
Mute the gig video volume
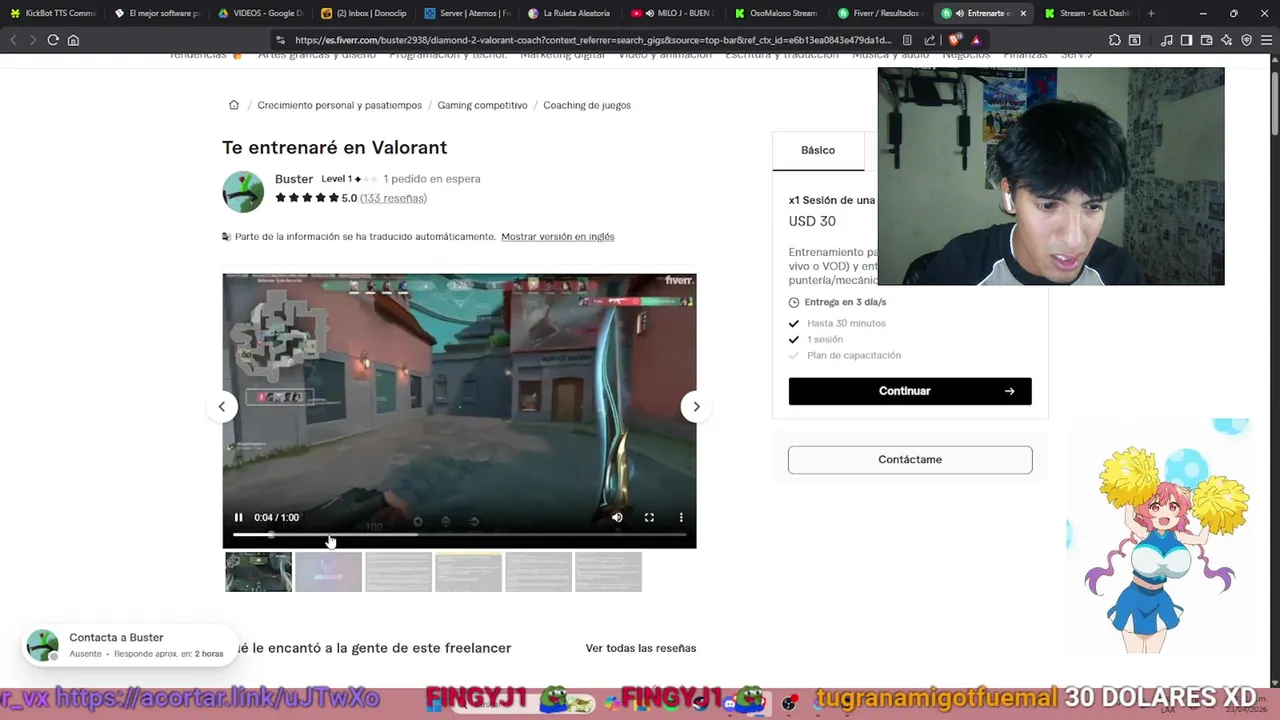coord(617,517)
